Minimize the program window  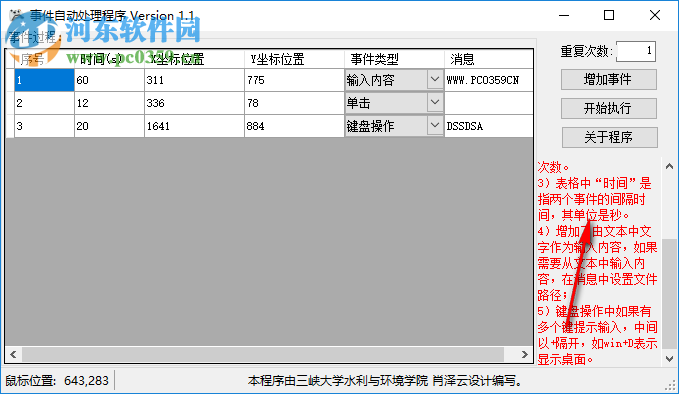coord(564,16)
